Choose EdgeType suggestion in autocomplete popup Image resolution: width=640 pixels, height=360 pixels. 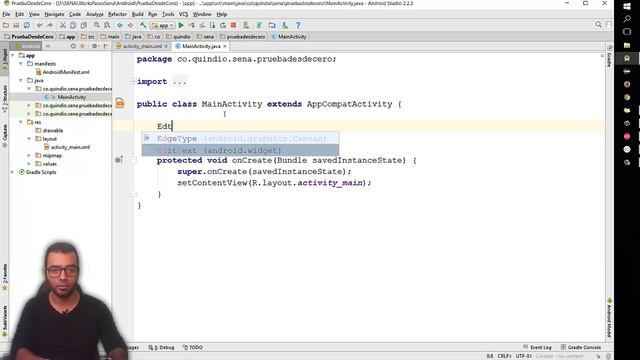[x=240, y=139]
